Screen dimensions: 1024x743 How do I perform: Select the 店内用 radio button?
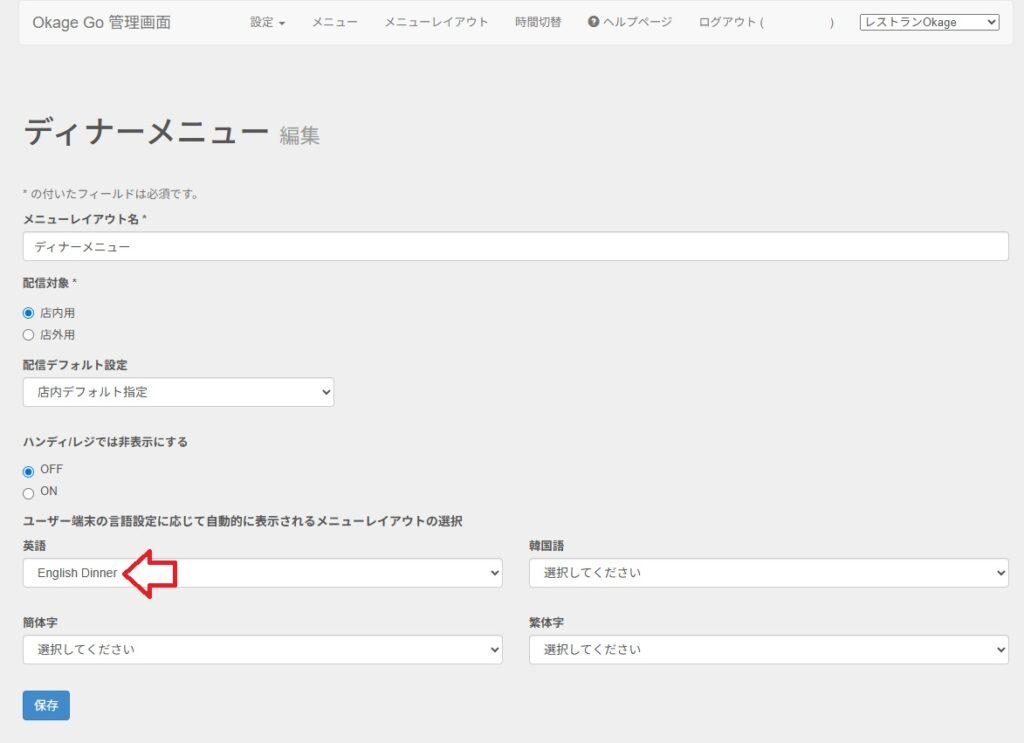[28, 313]
